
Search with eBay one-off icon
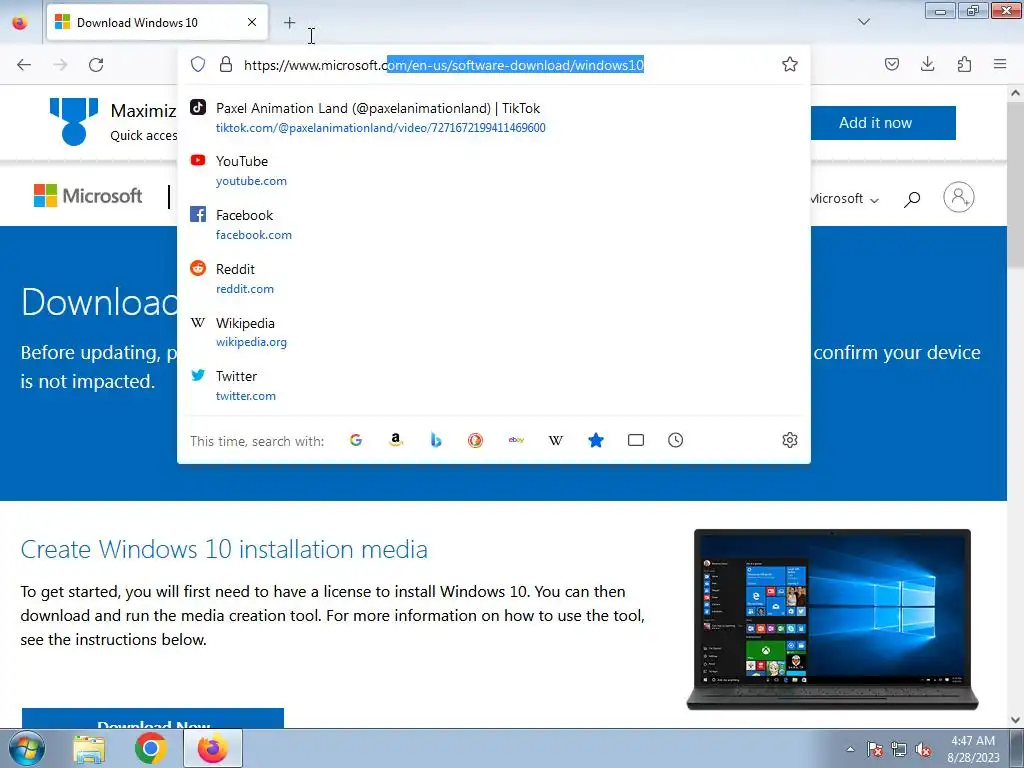(516, 440)
